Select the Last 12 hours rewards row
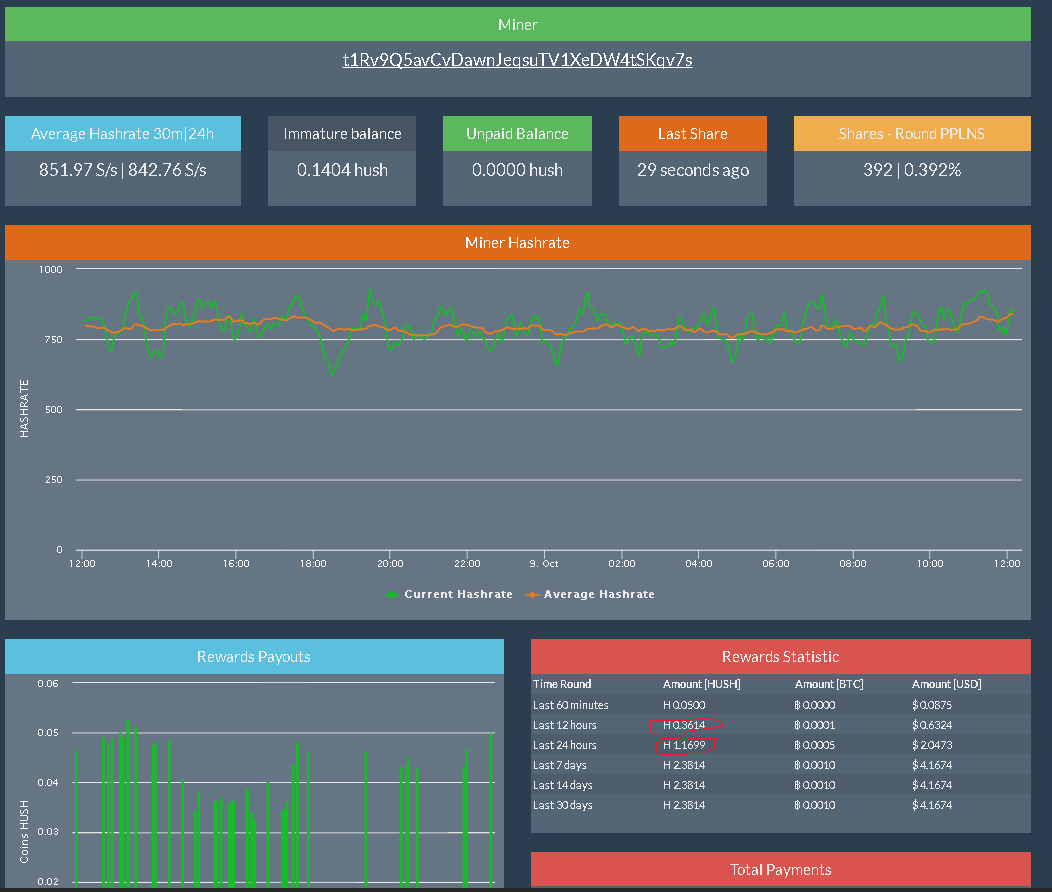 coord(780,725)
